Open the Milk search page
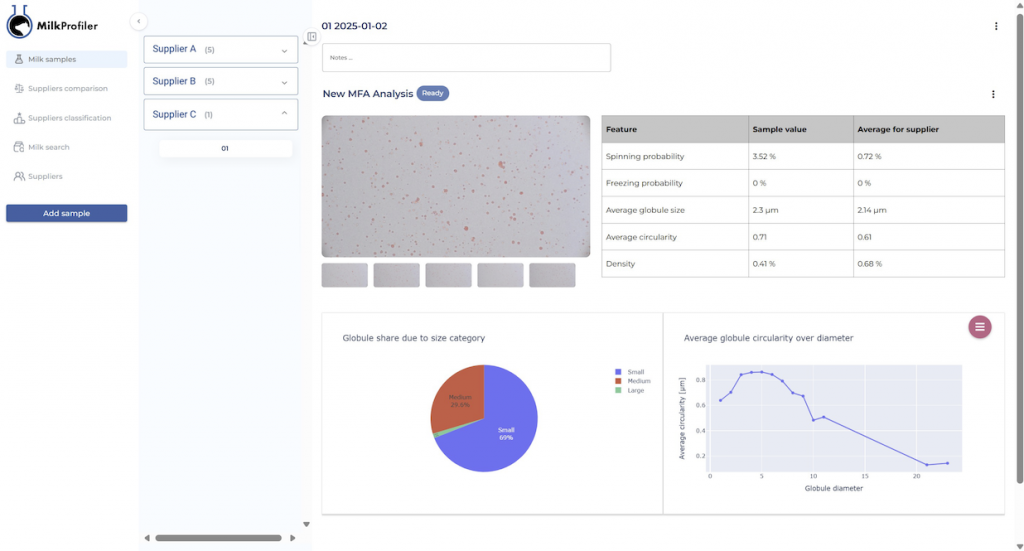This screenshot has width=1024, height=551. (x=67, y=147)
